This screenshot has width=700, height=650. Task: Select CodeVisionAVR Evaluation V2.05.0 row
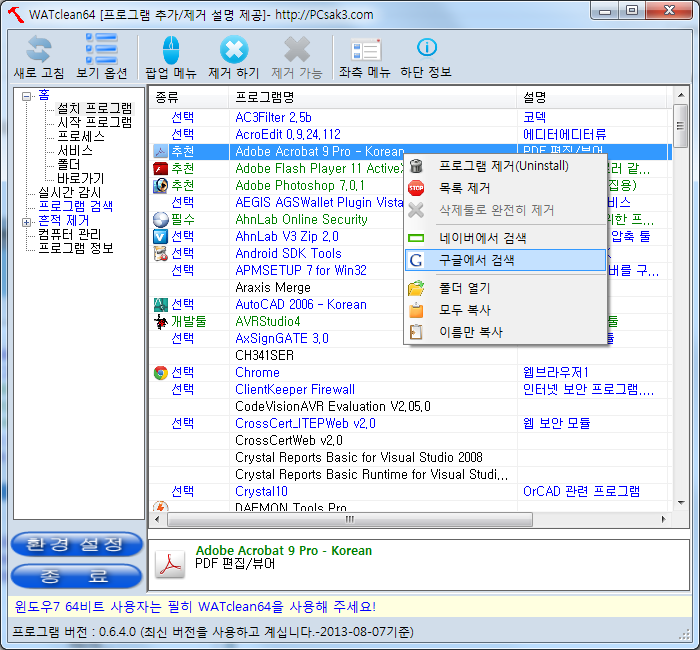click(410, 406)
